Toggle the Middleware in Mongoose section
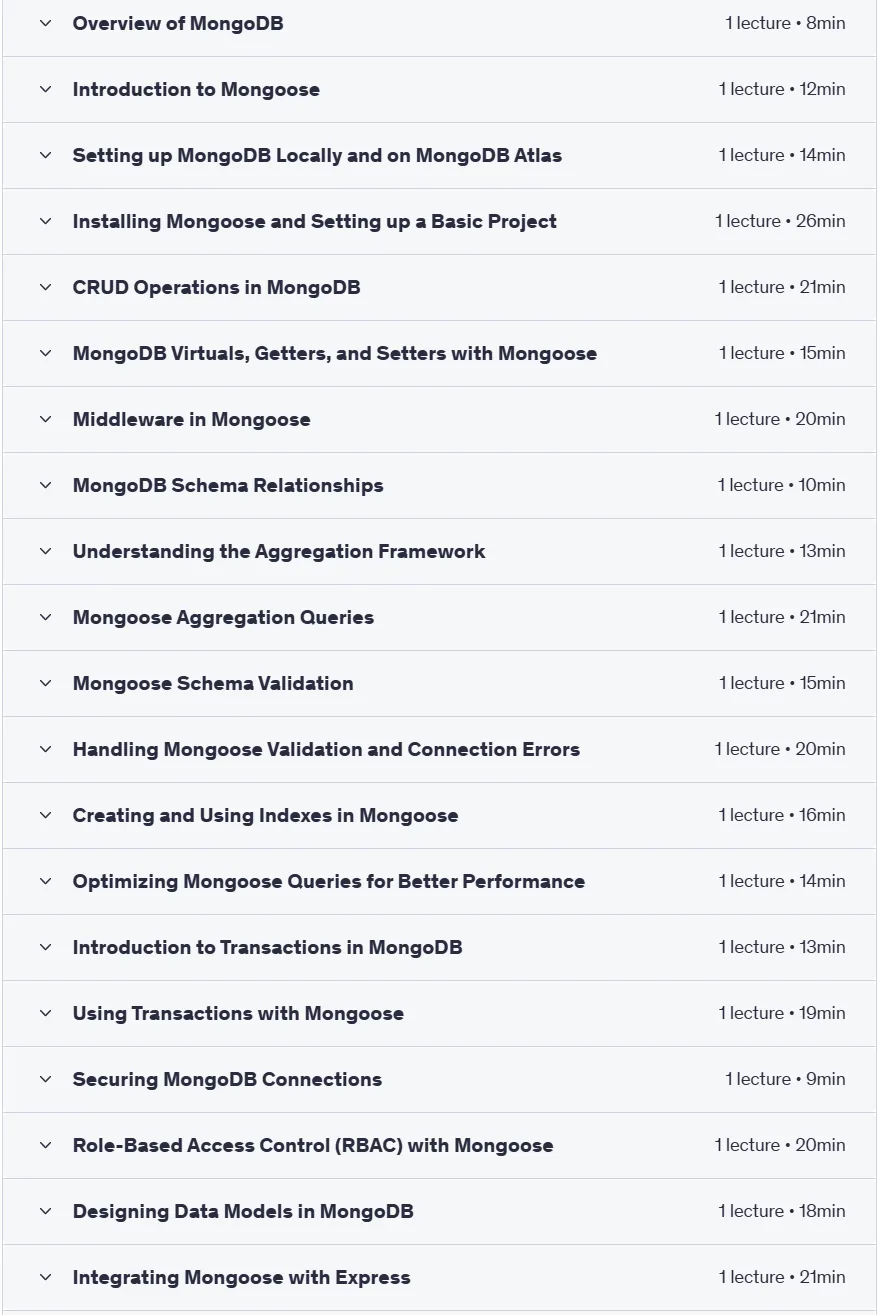879x1315 pixels. click(439, 419)
